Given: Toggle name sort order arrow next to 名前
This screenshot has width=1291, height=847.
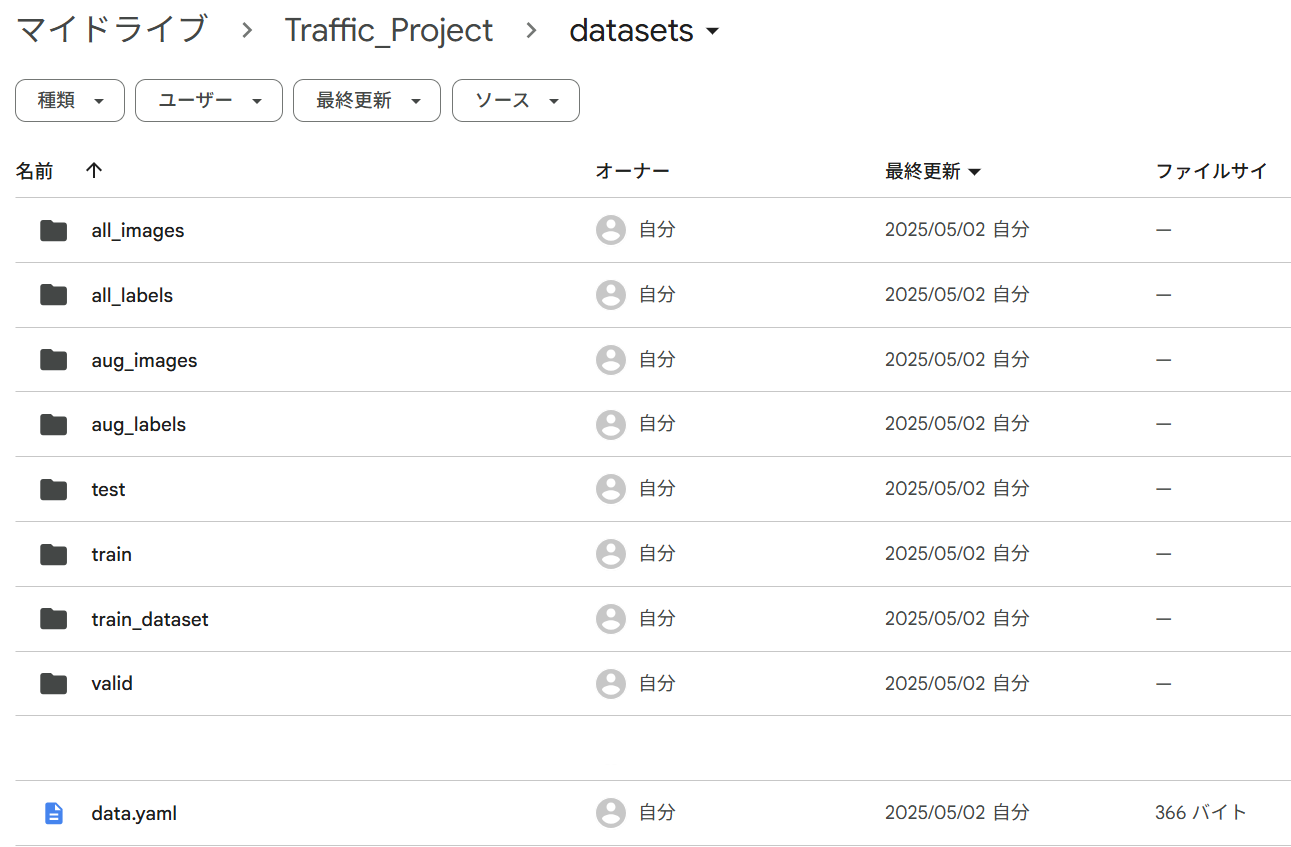Looking at the screenshot, I should tap(94, 171).
